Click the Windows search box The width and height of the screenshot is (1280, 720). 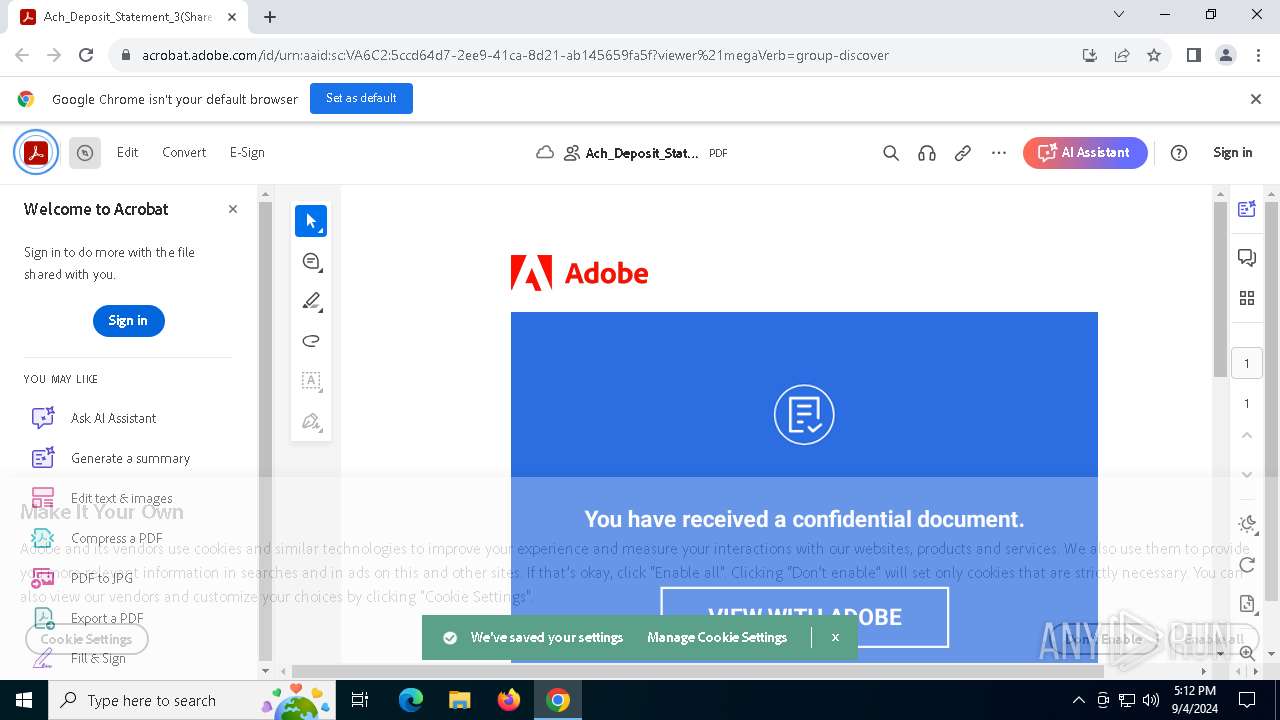(x=190, y=700)
